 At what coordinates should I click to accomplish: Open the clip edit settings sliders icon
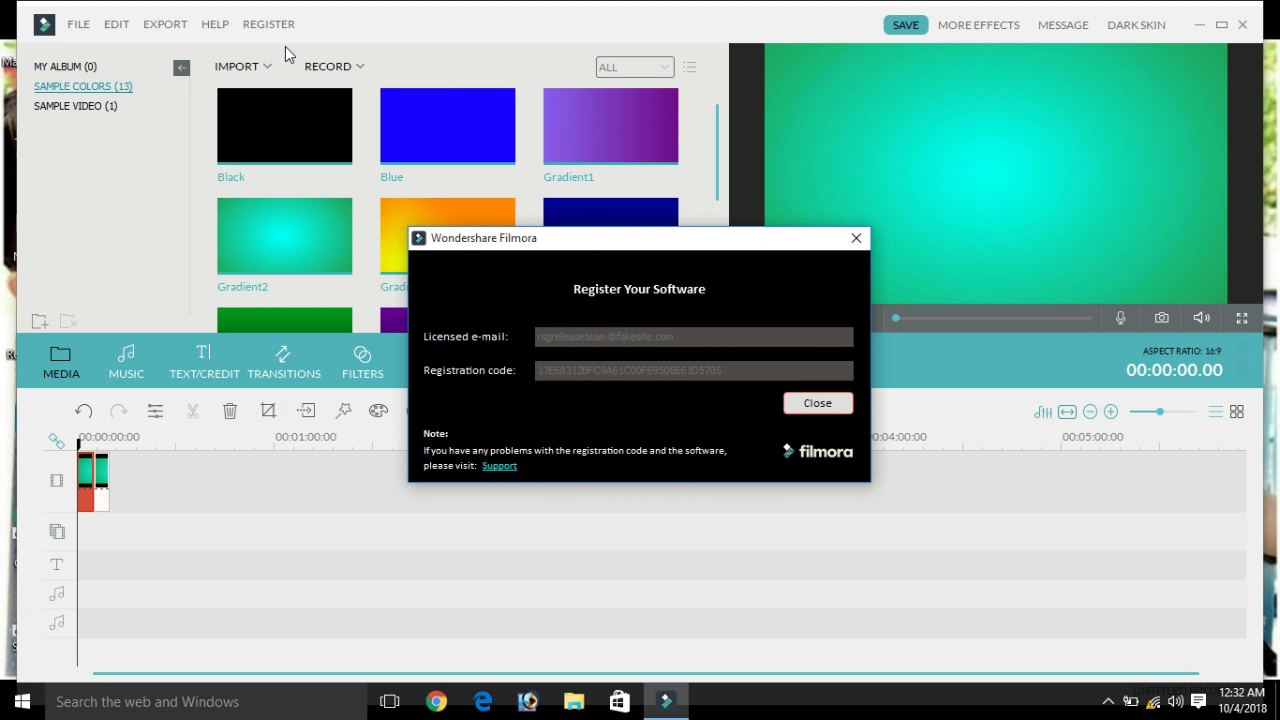click(155, 411)
